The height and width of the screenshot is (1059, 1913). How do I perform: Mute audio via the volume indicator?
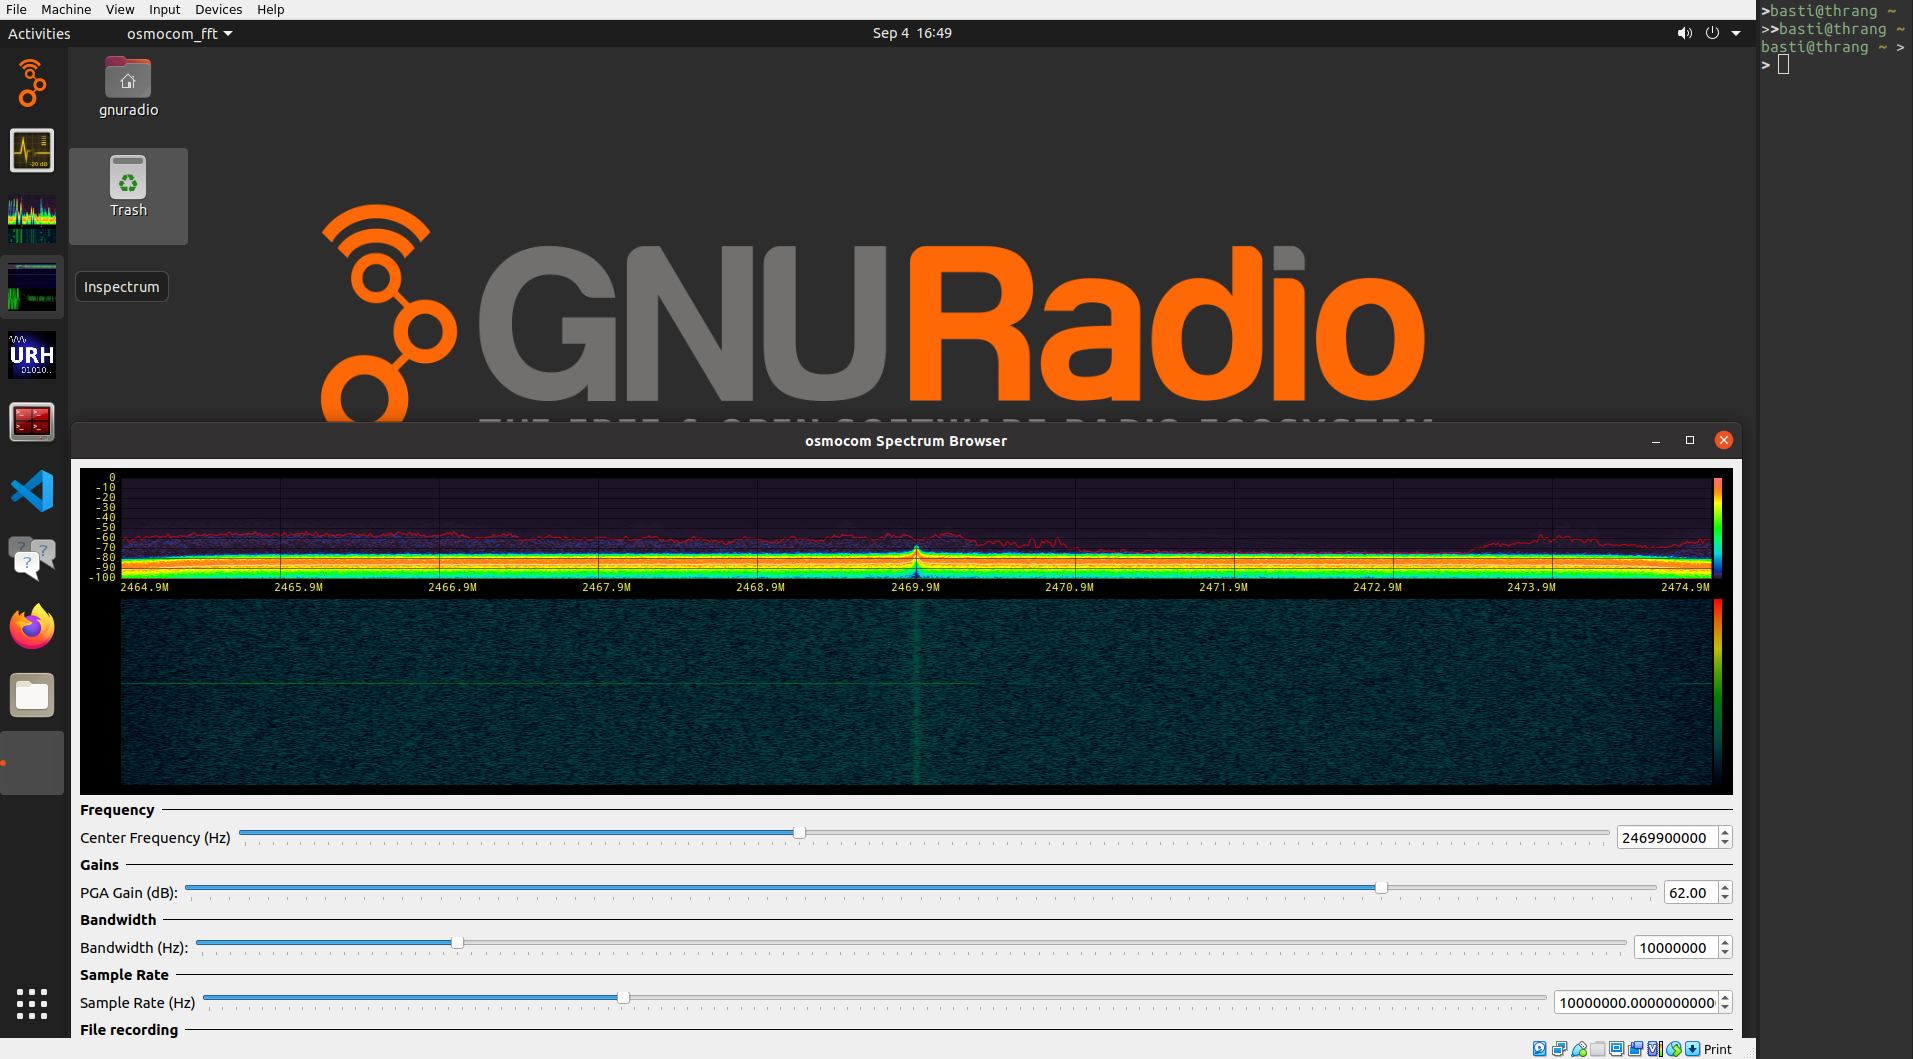tap(1685, 33)
